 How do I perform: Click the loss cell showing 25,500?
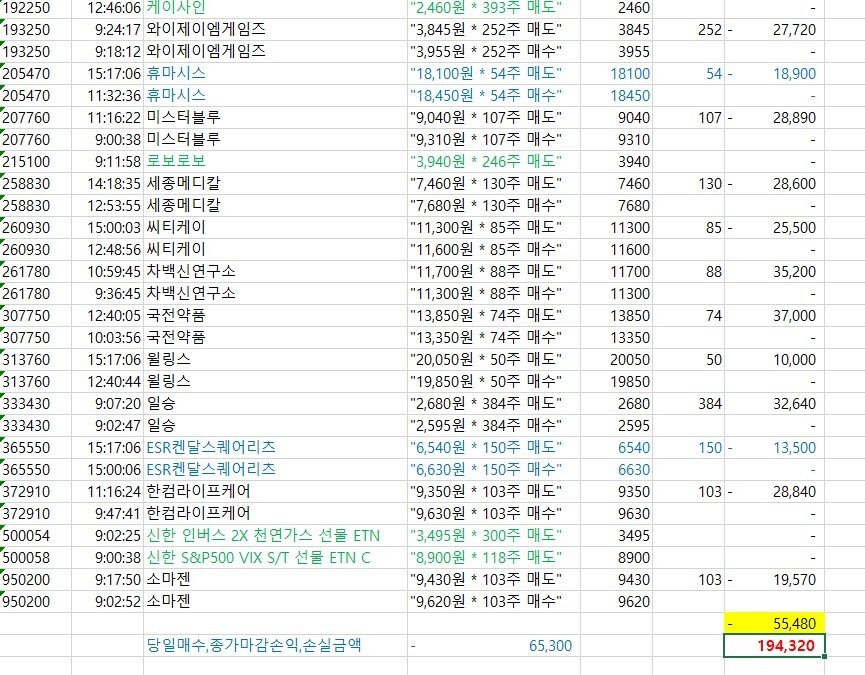tap(774, 228)
